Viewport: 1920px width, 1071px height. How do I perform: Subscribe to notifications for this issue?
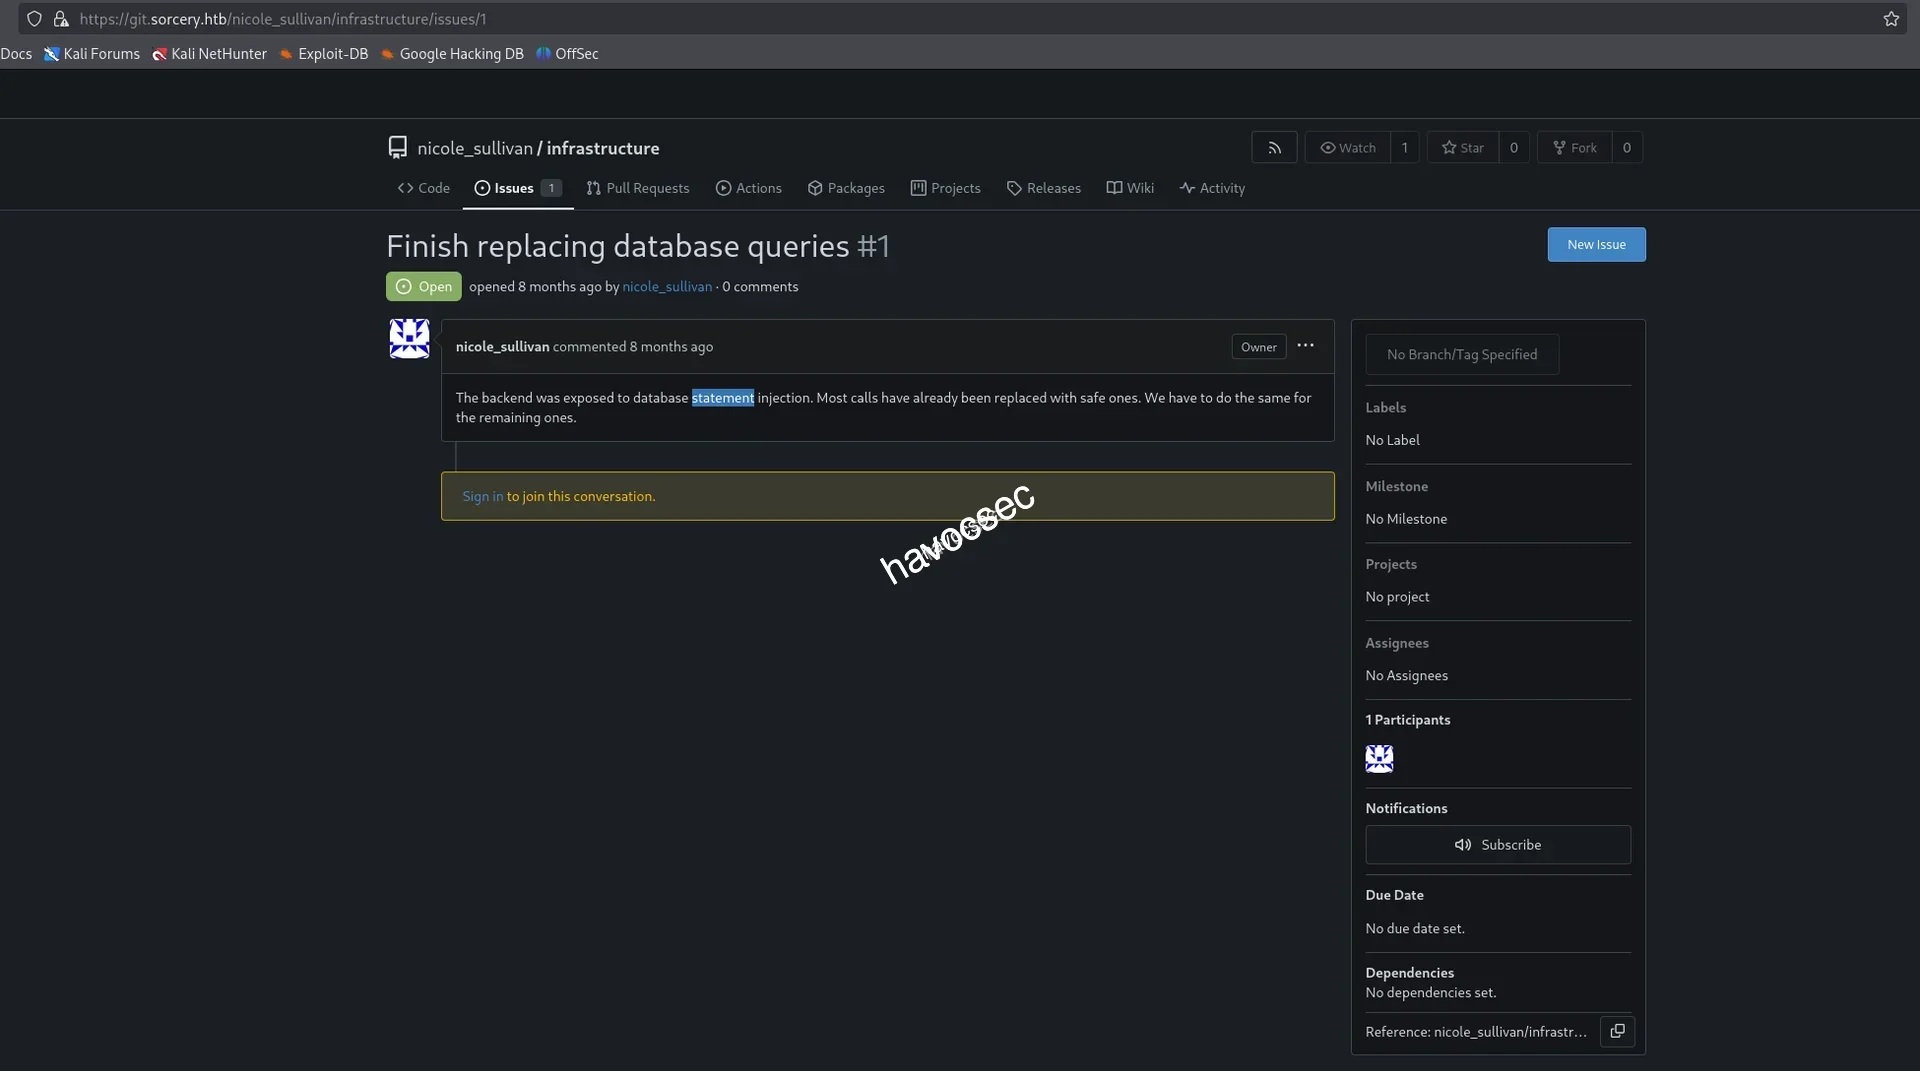point(1498,844)
